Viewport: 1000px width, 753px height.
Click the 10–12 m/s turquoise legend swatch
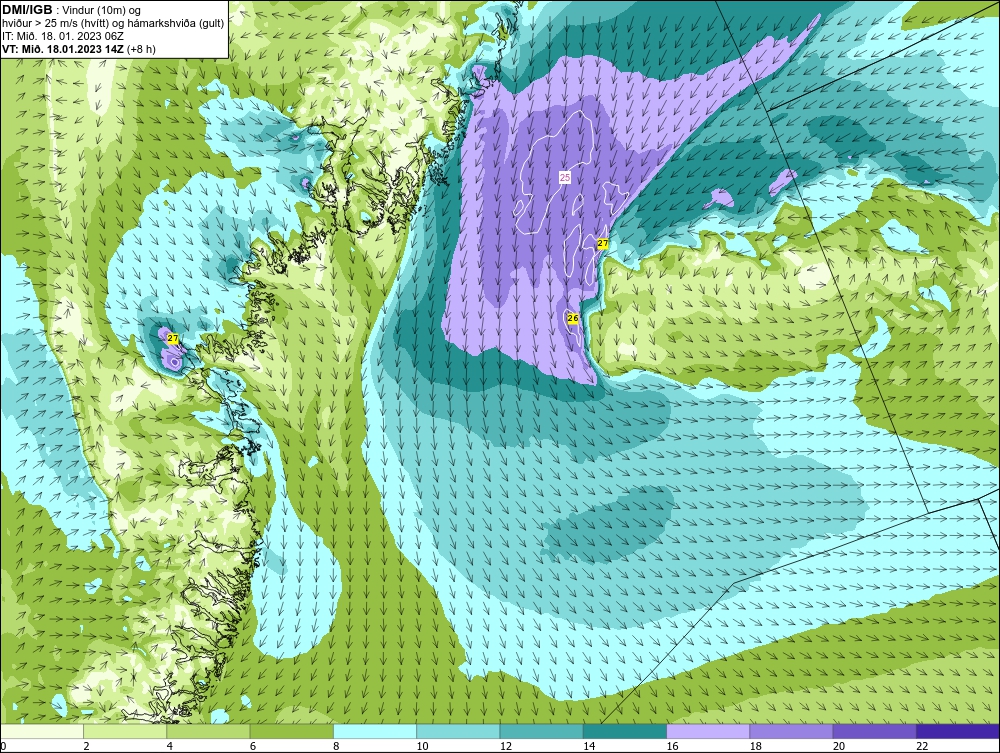[458, 731]
